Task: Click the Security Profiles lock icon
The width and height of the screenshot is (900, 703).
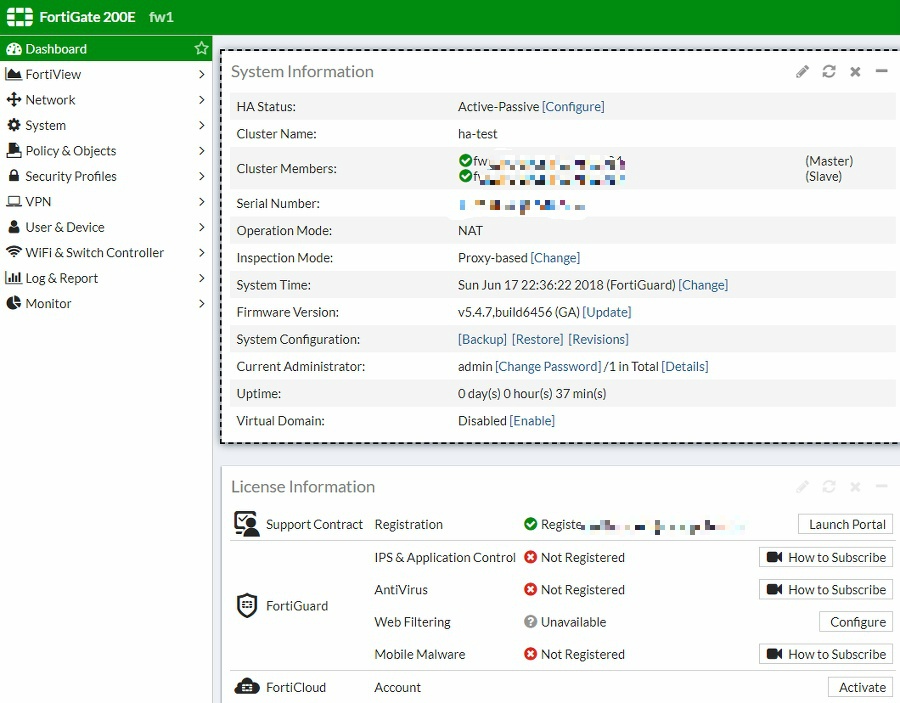Action: [x=14, y=176]
